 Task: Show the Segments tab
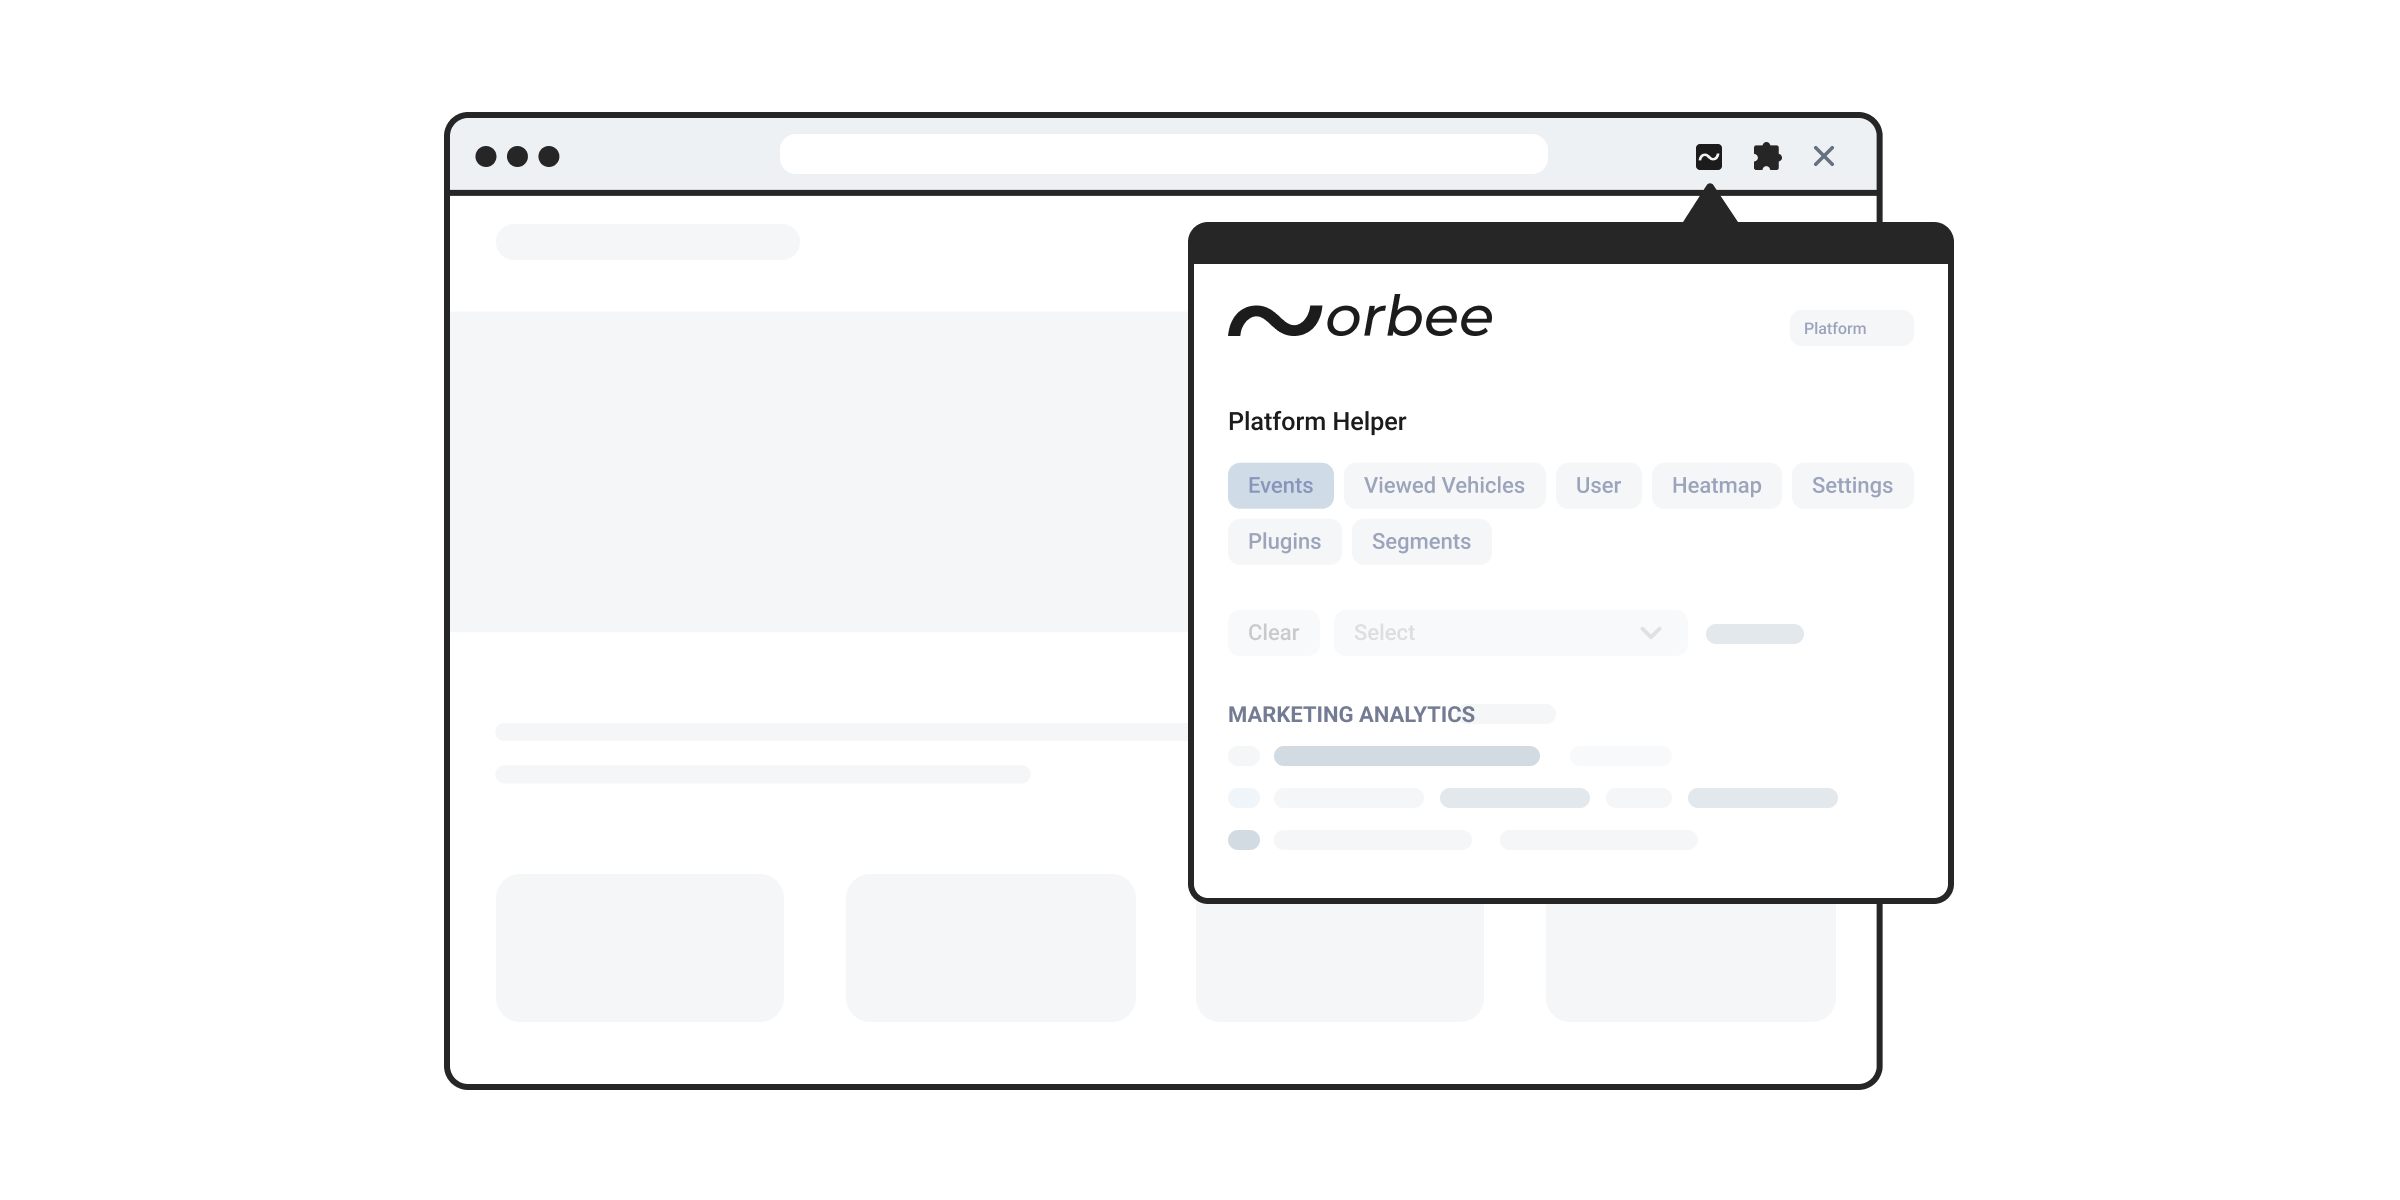click(1421, 542)
